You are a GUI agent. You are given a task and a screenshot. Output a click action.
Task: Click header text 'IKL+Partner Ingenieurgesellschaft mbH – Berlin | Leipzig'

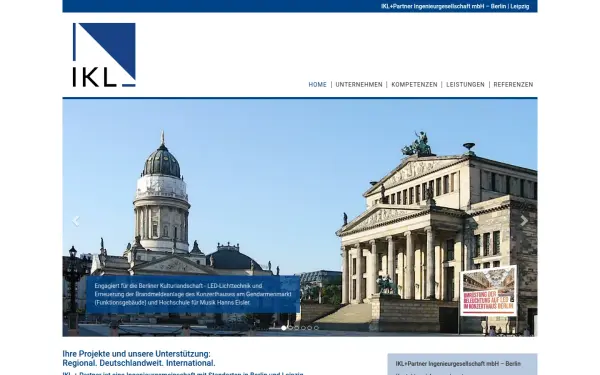click(x=455, y=6)
